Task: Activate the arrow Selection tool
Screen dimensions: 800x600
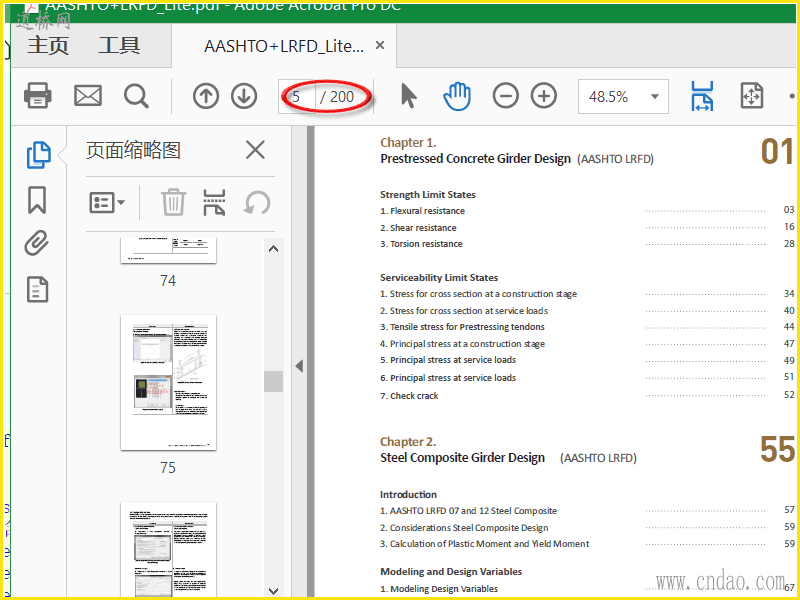Action: (x=409, y=96)
